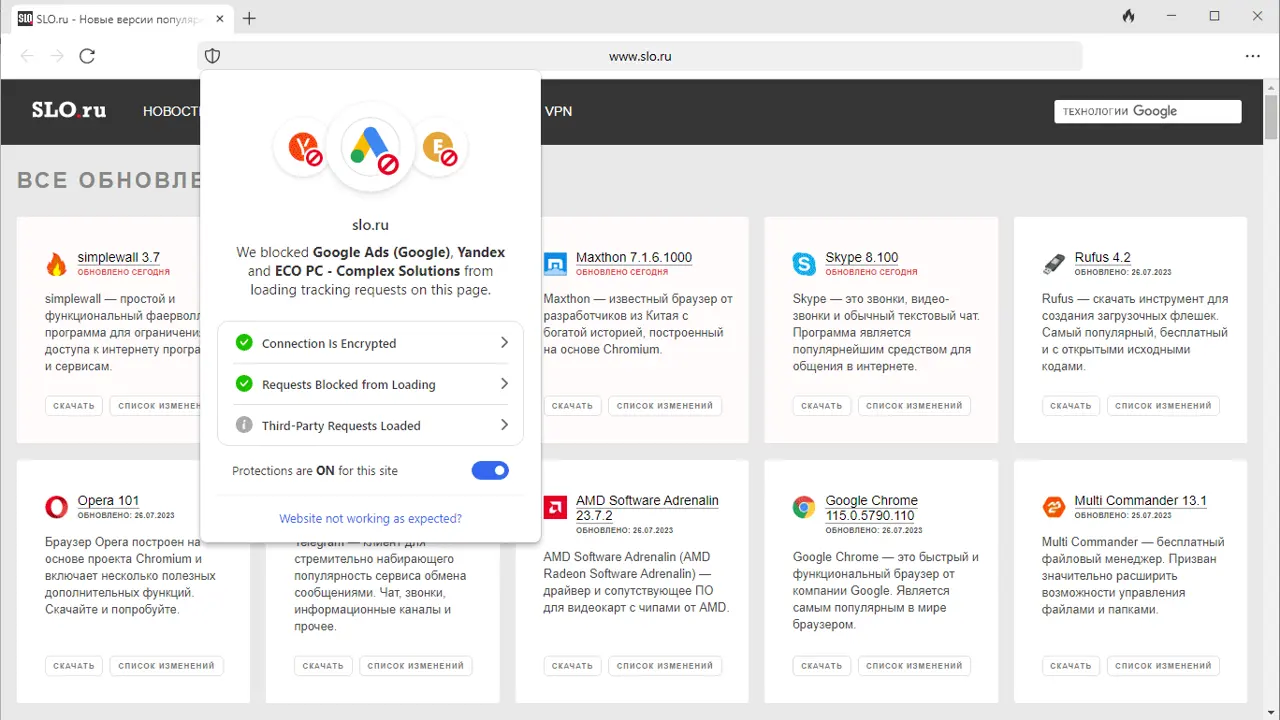The image size is (1280, 720).
Task: Open a new tab with plus icon
Action: click(249, 18)
